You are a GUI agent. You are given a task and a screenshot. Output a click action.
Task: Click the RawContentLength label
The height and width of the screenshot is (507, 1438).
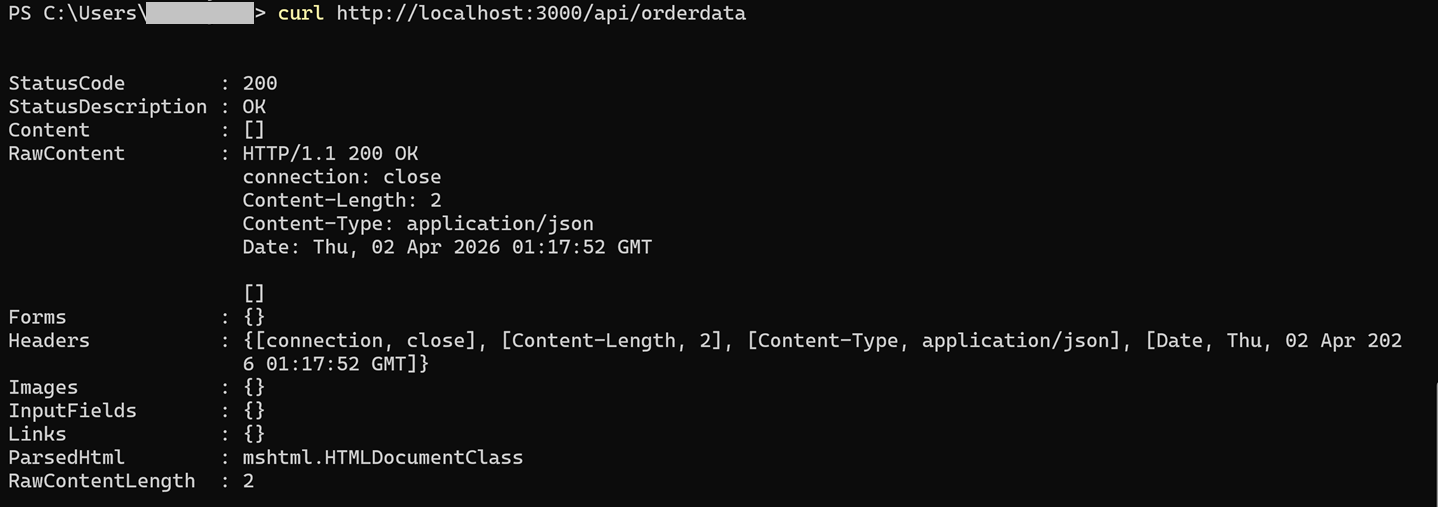[x=101, y=481]
